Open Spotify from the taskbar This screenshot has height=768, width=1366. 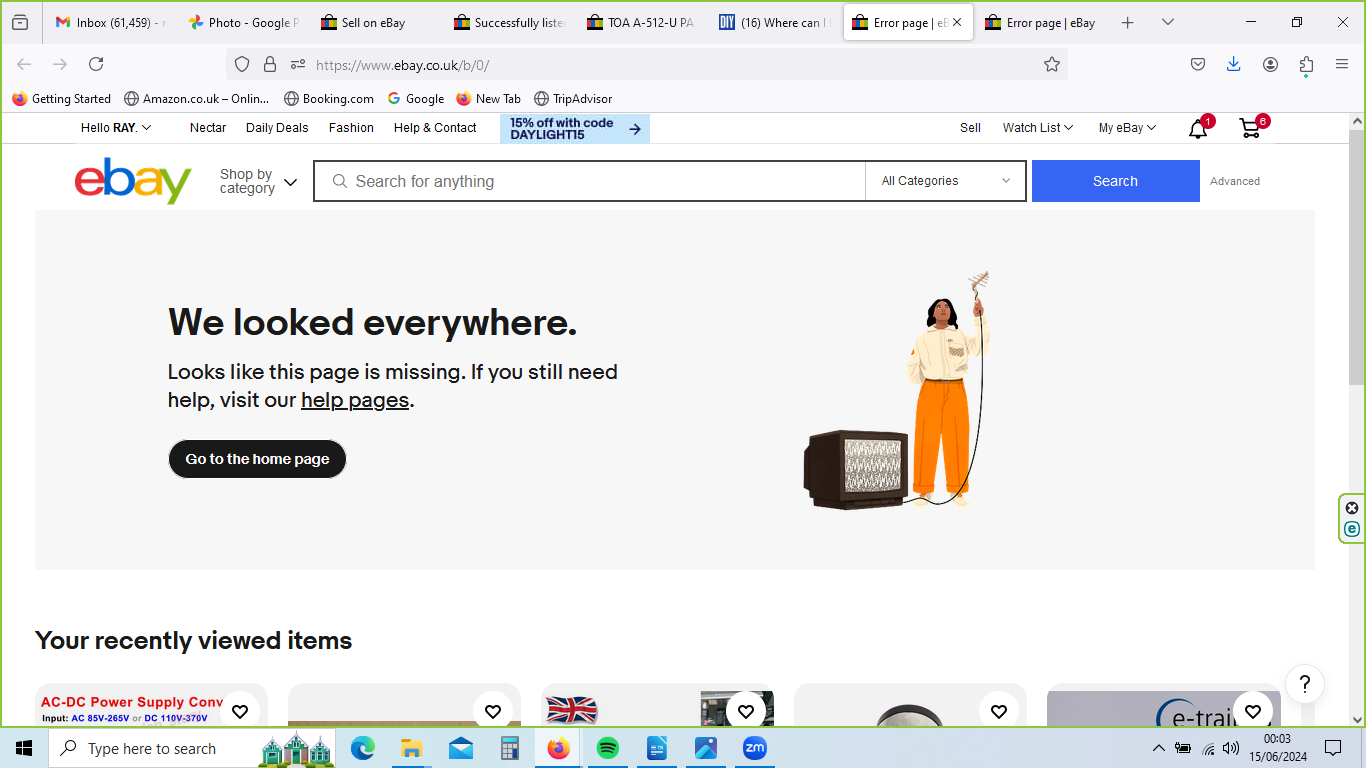coord(607,748)
